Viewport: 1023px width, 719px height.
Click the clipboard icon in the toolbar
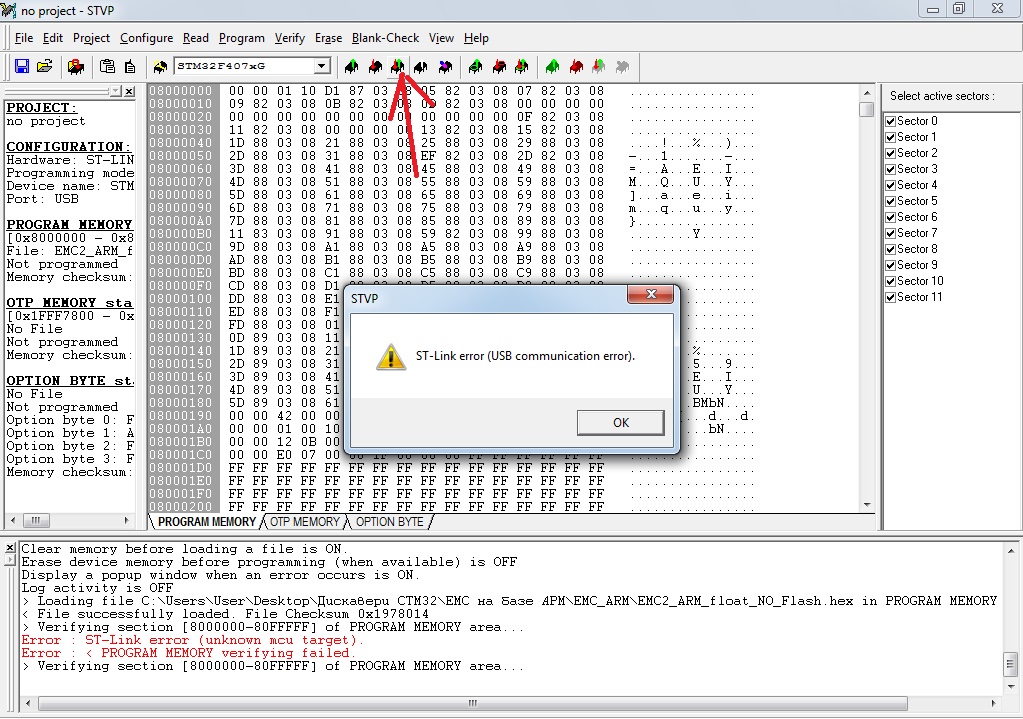pos(107,67)
